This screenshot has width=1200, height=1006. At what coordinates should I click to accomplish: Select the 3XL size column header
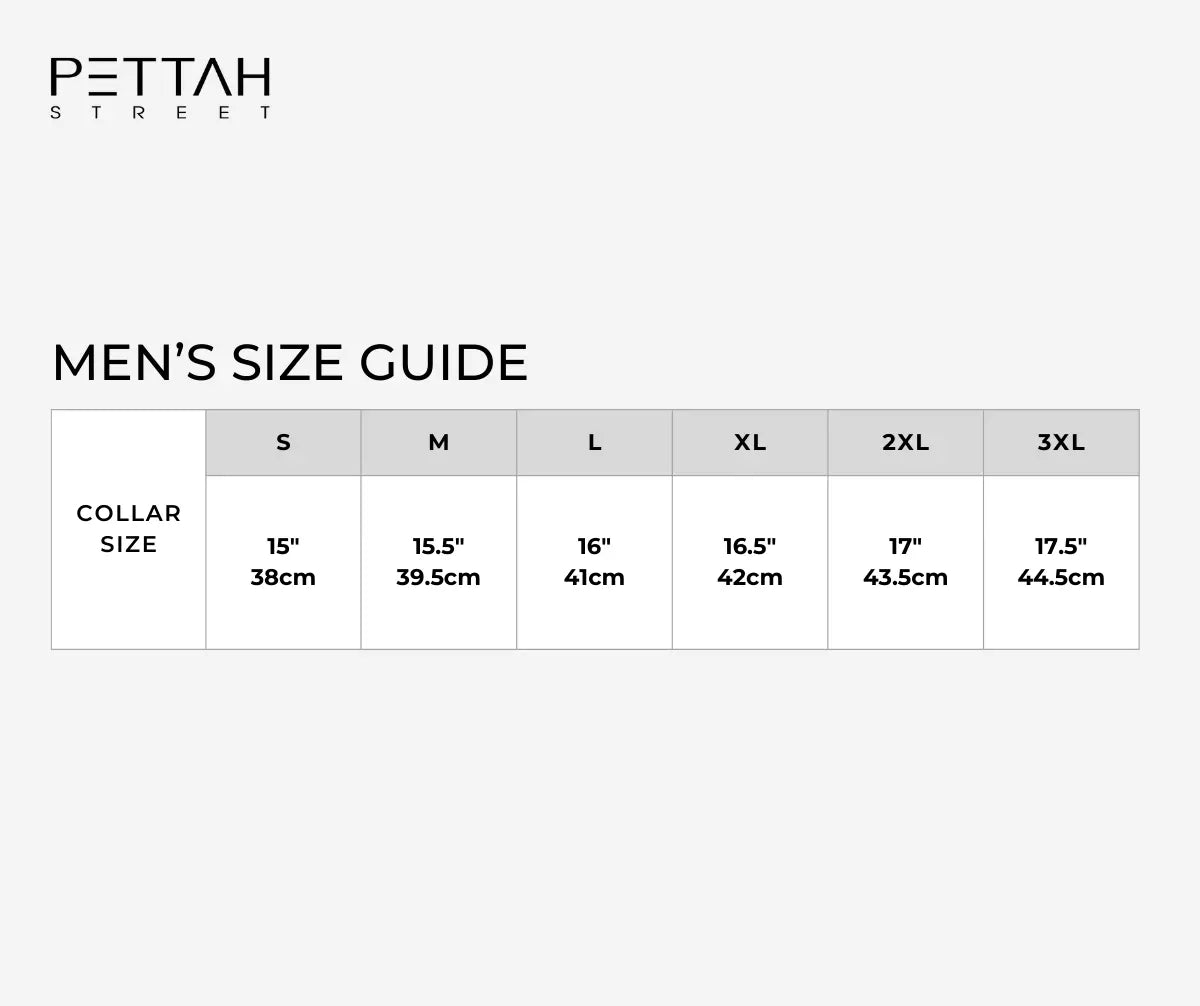point(1061,443)
